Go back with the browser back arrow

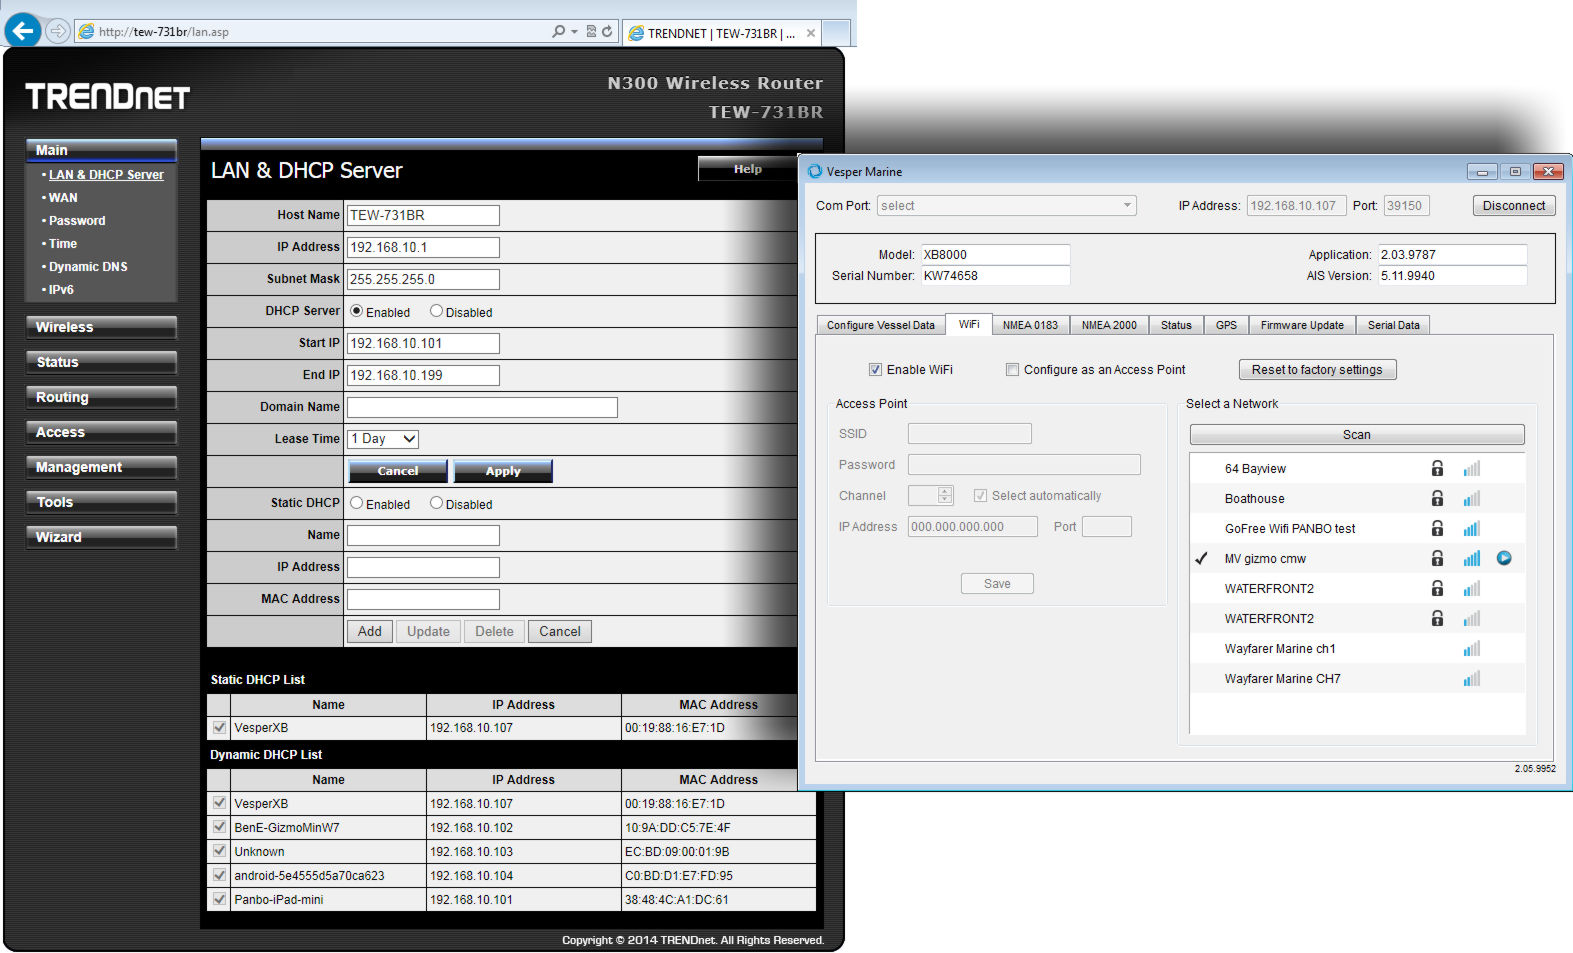tap(23, 31)
